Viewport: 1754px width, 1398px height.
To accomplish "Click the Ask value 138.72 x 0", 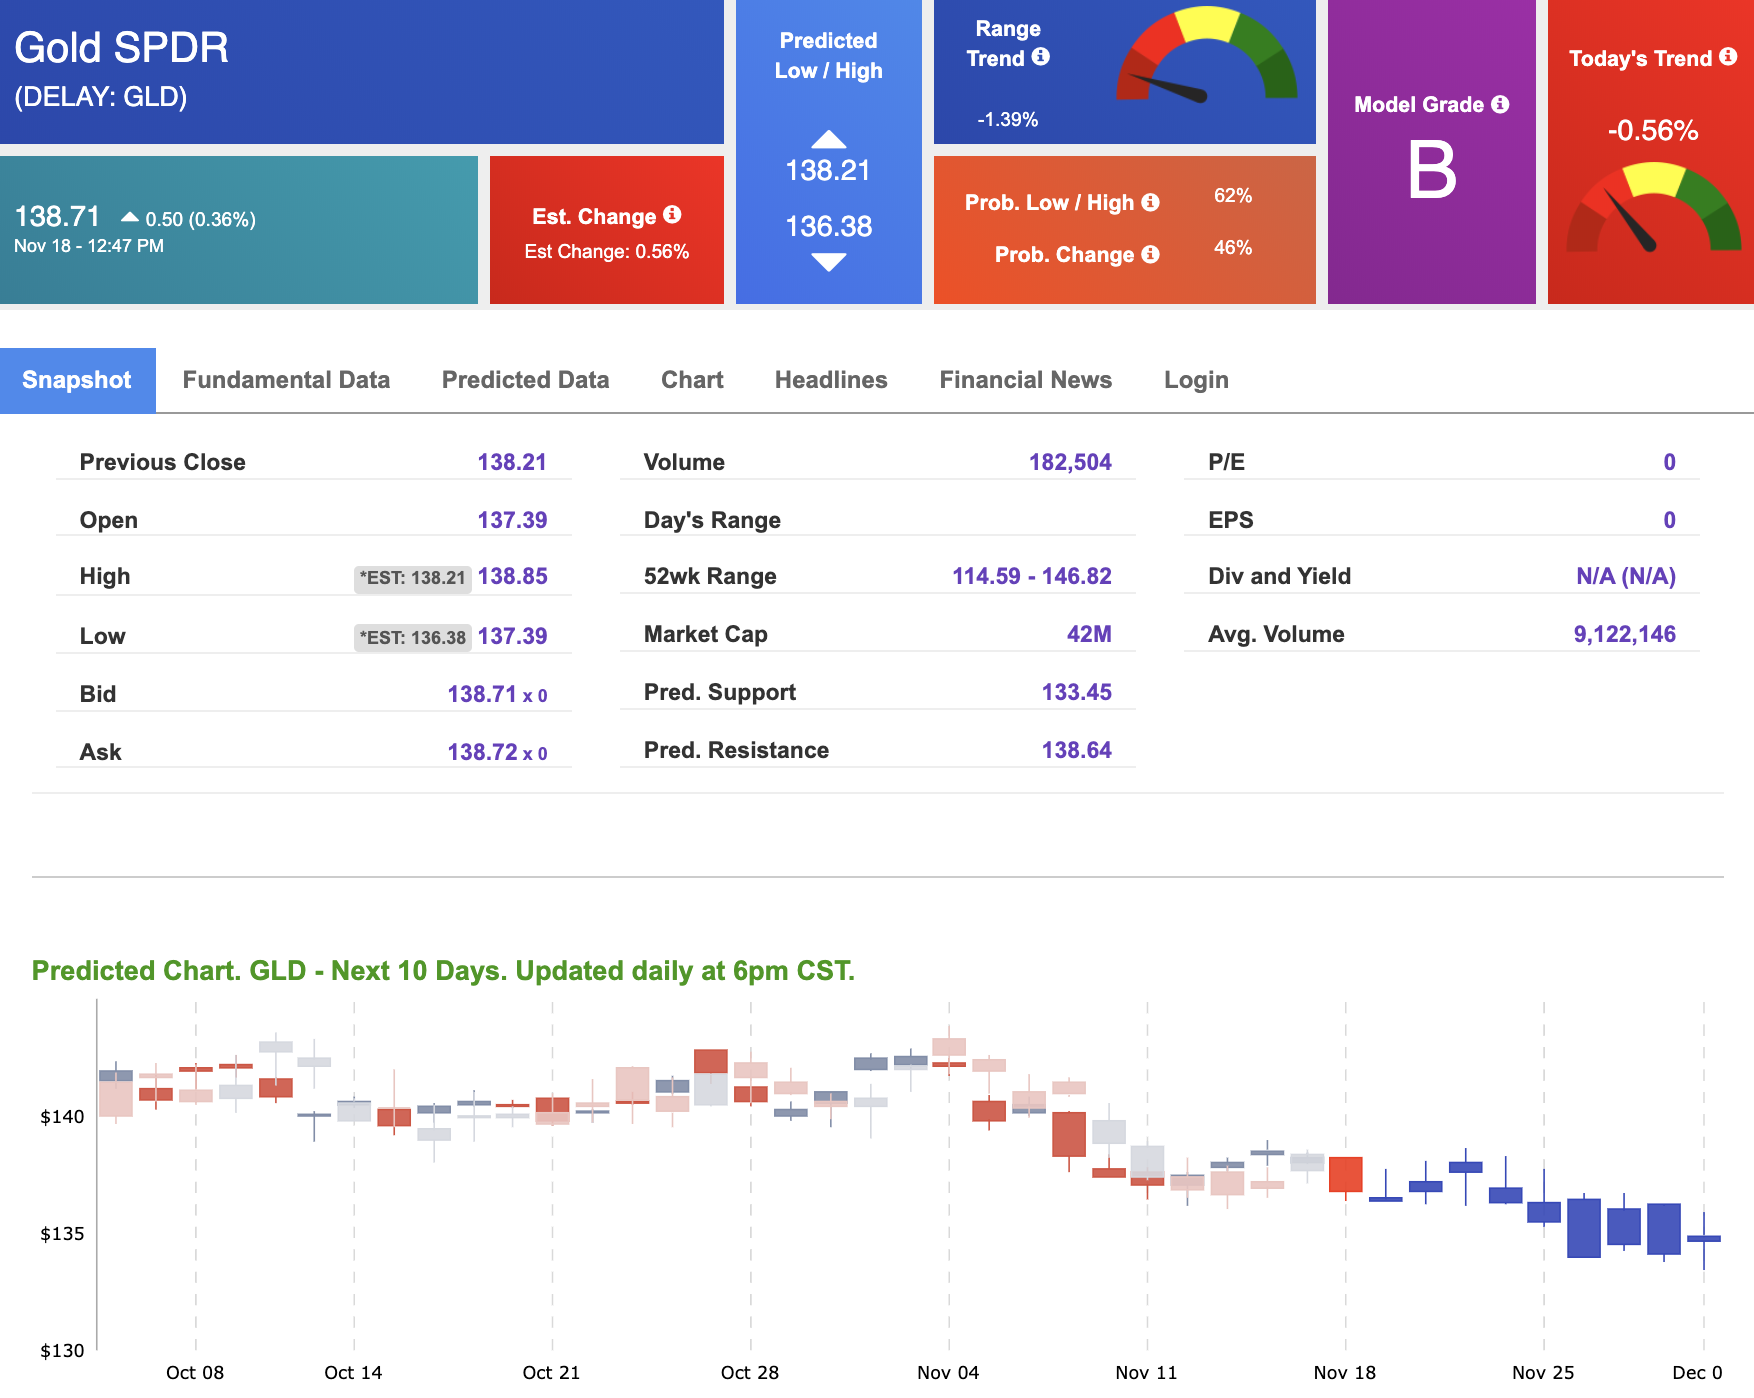I will [x=497, y=752].
